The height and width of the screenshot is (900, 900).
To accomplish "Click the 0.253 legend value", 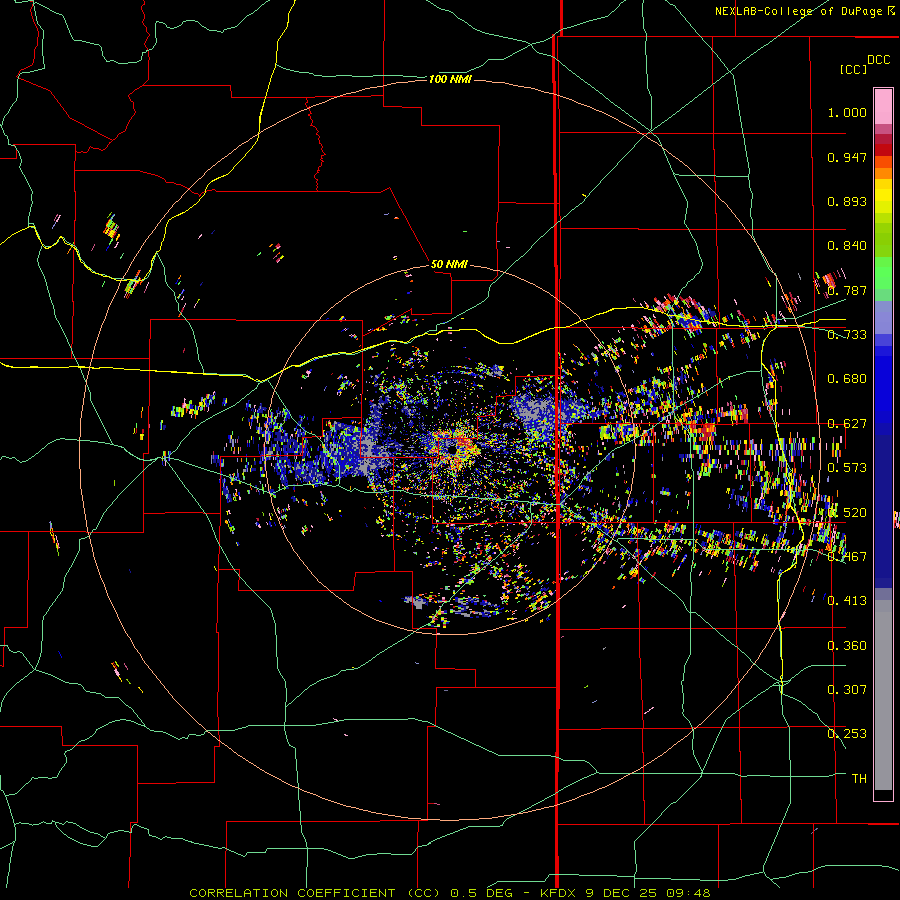I will [x=847, y=734].
